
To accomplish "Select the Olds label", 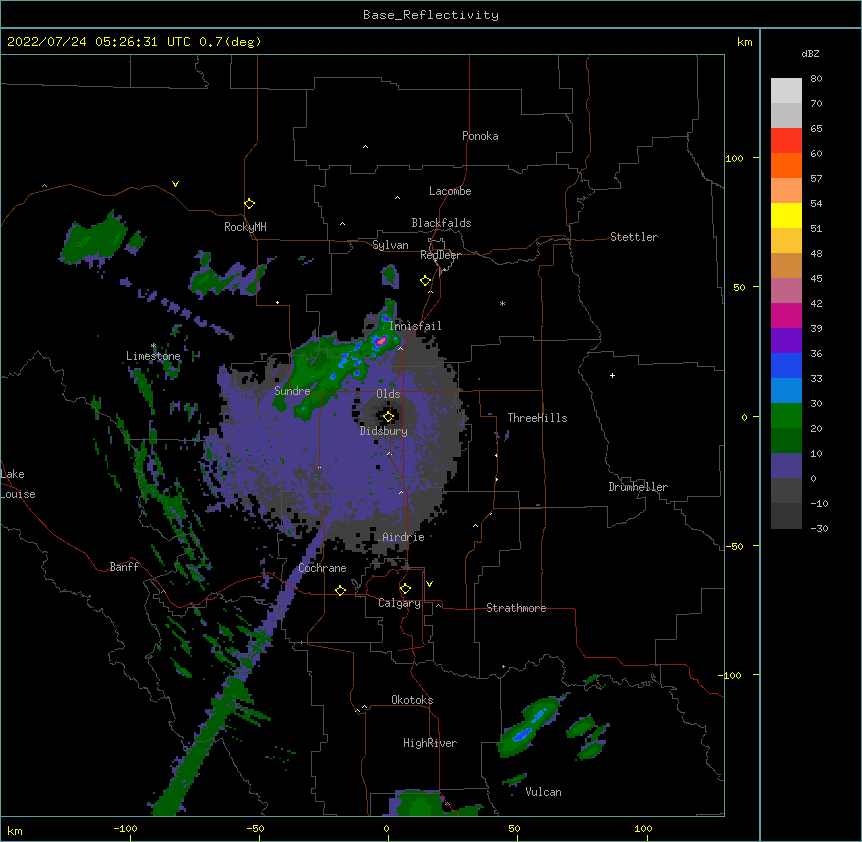I will pyautogui.click(x=388, y=394).
